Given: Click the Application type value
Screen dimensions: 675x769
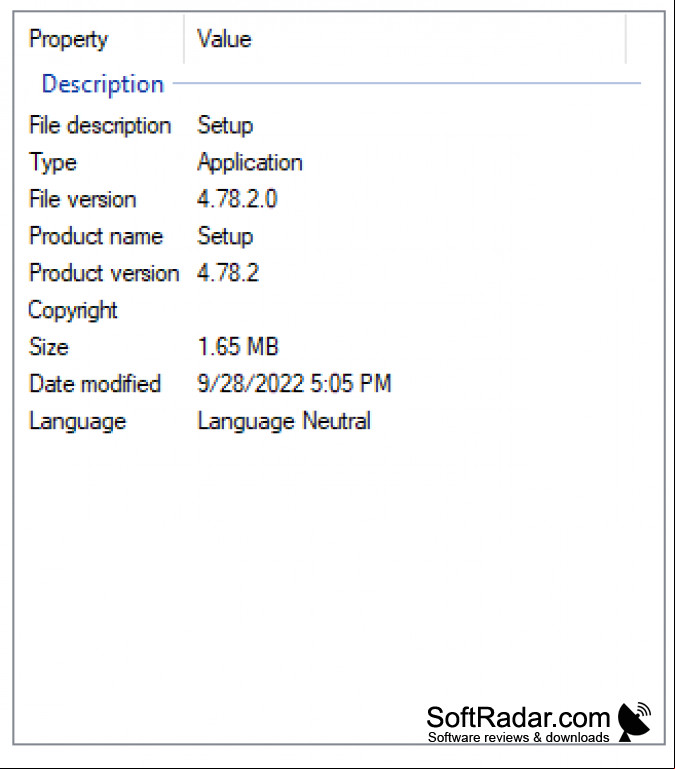Looking at the screenshot, I should pyautogui.click(x=250, y=162).
